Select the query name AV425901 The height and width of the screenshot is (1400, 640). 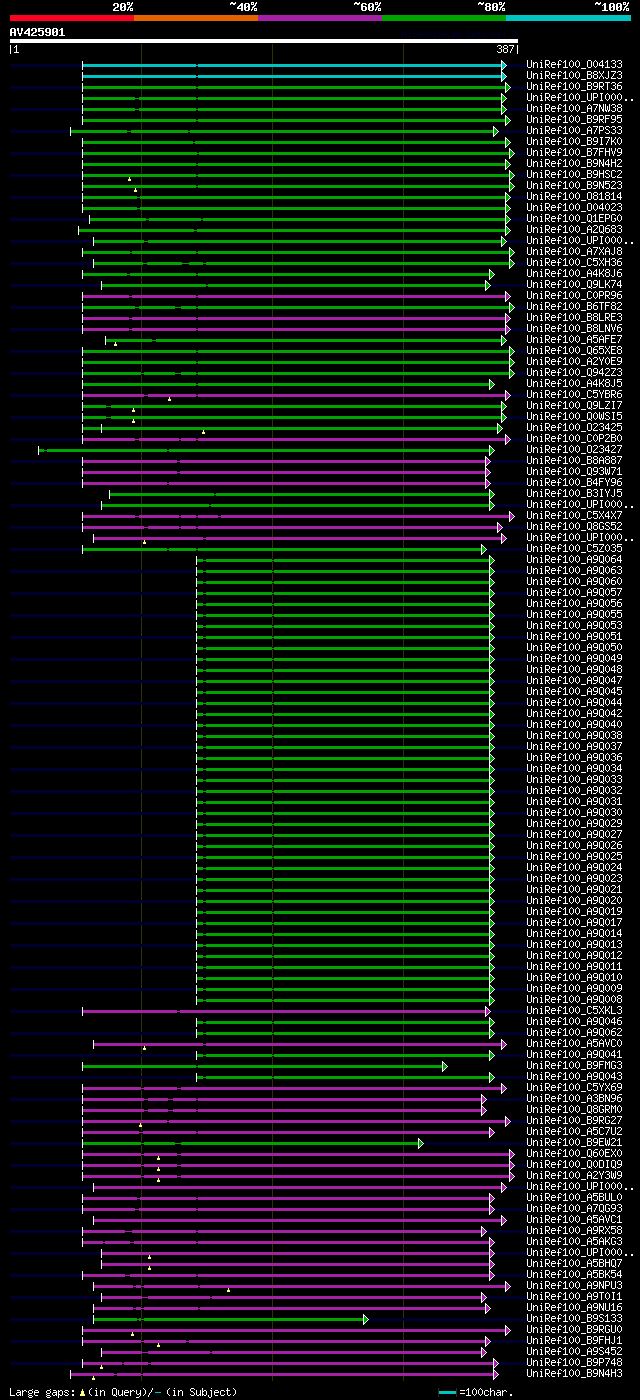coord(38,32)
